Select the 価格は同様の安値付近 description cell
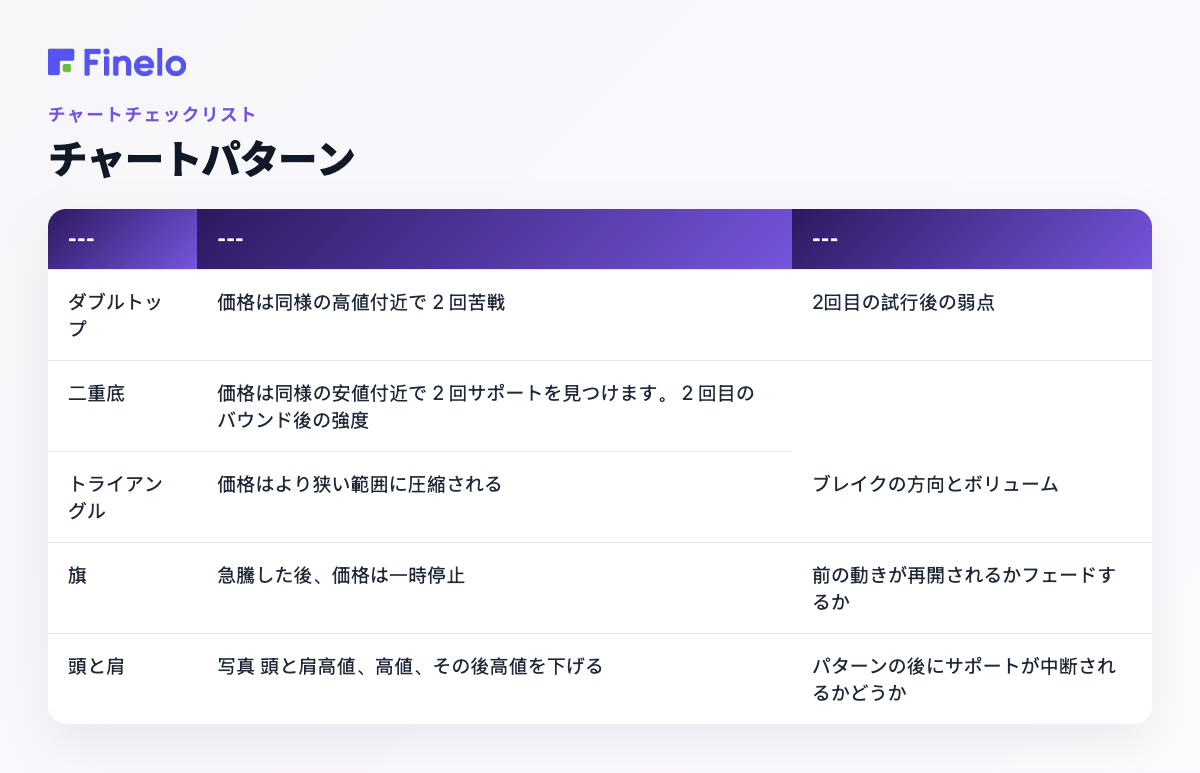 [x=494, y=406]
